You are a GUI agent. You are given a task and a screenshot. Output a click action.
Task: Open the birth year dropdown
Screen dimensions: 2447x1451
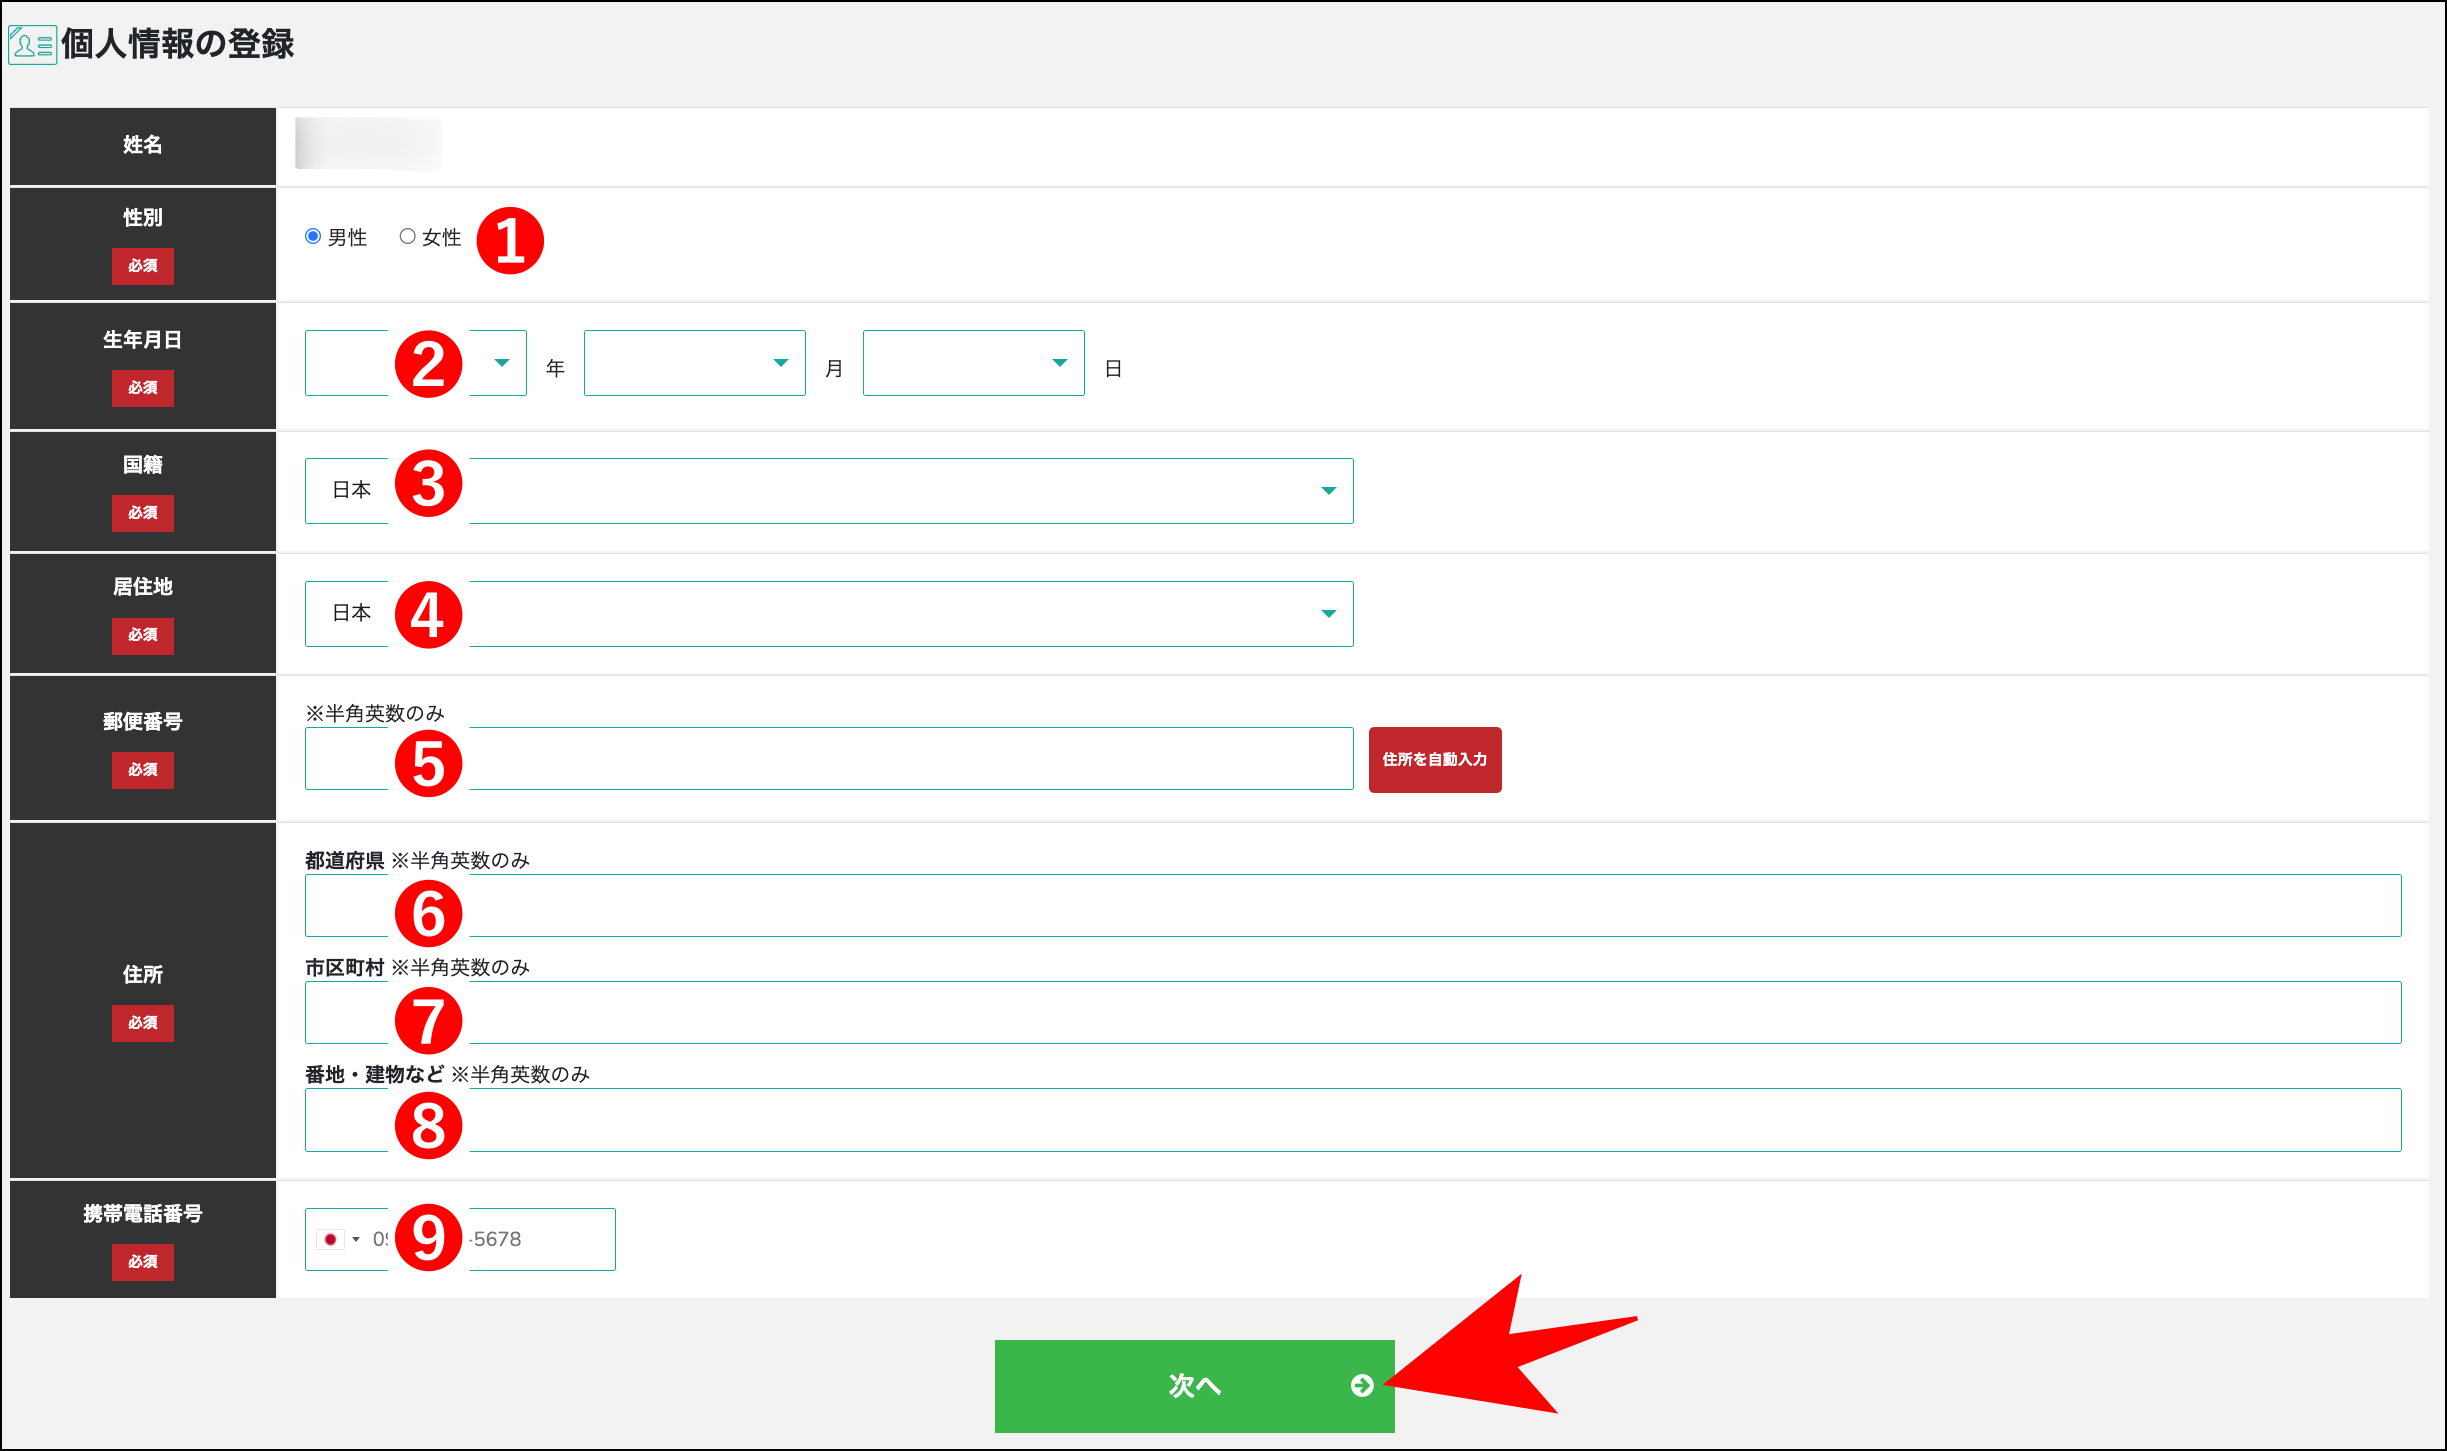[x=500, y=364]
